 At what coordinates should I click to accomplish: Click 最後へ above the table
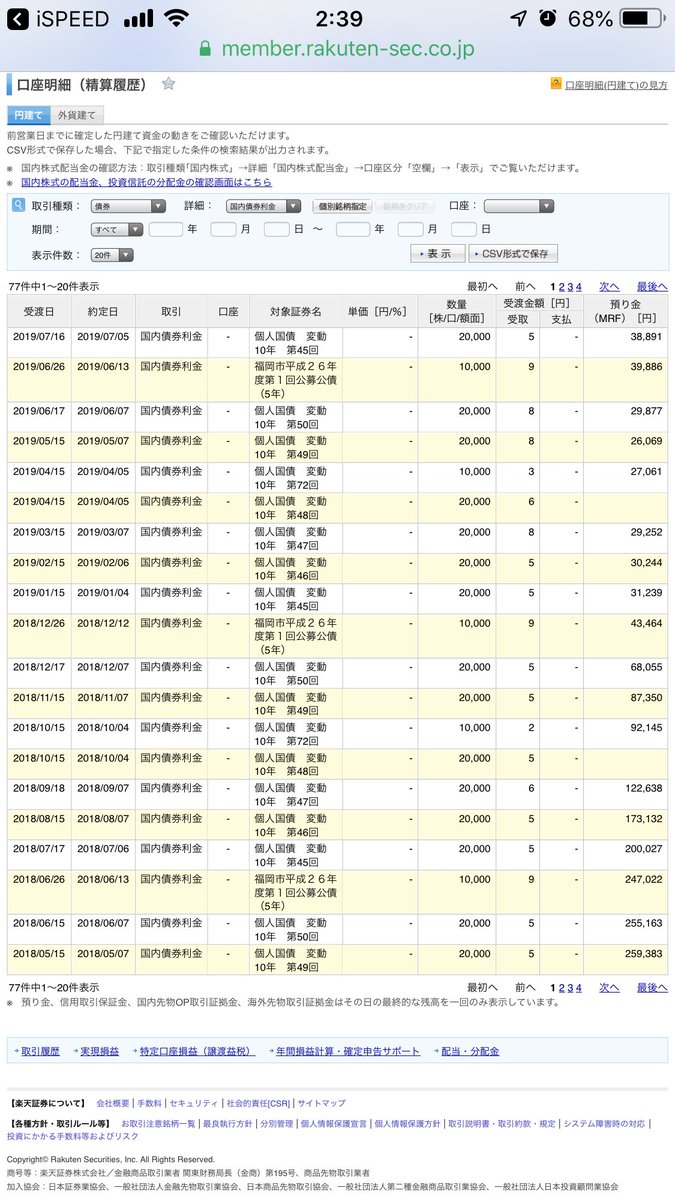click(x=652, y=286)
